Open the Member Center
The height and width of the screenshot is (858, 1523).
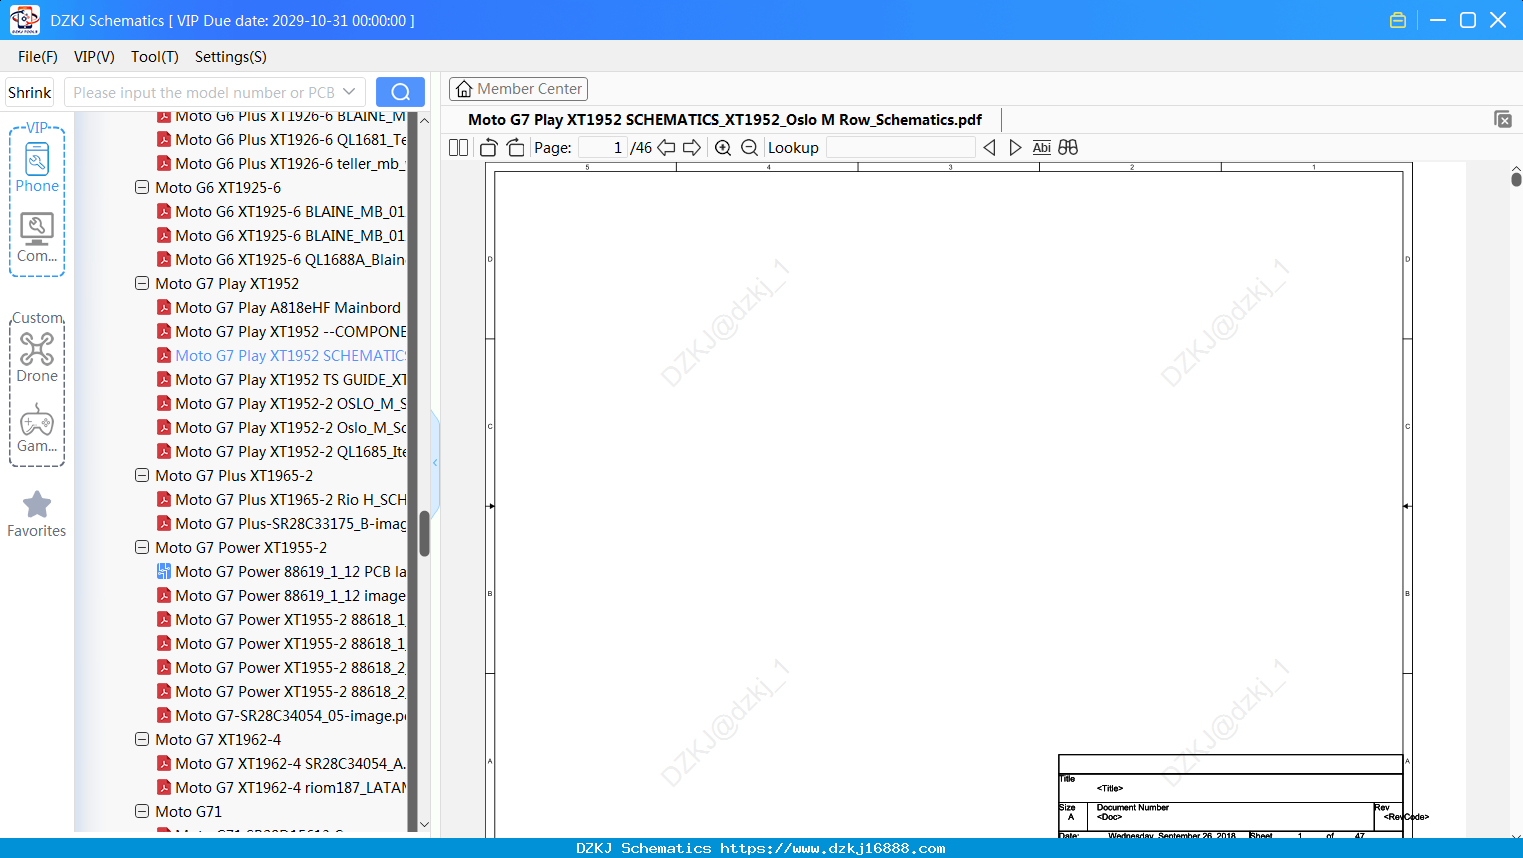click(x=518, y=89)
